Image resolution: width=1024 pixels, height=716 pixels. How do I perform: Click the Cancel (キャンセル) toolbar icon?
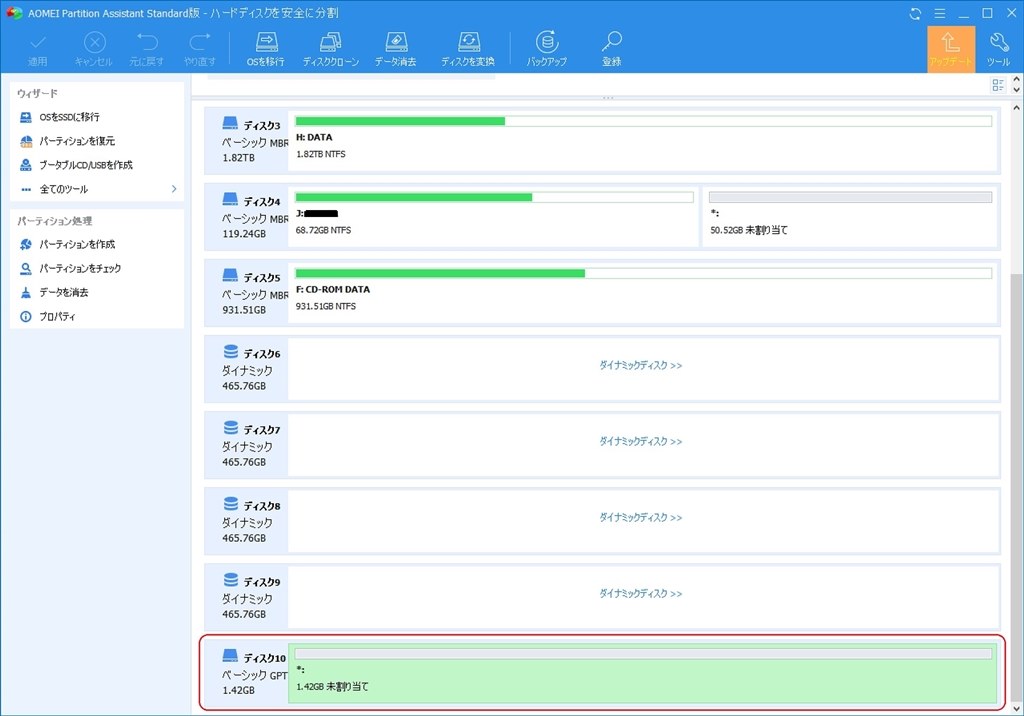[x=94, y=49]
